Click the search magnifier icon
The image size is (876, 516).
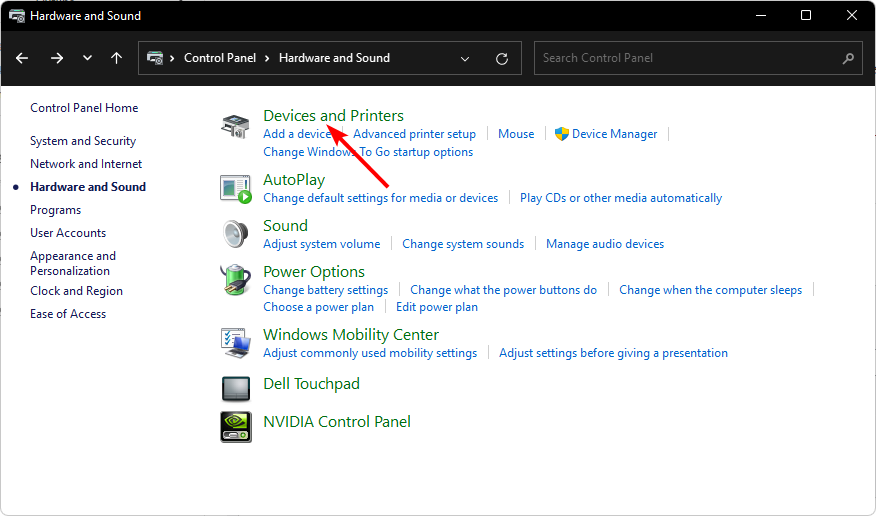(848, 58)
